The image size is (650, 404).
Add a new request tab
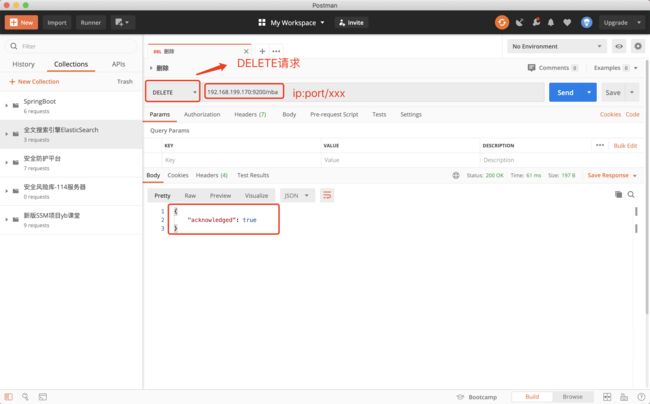pos(262,51)
